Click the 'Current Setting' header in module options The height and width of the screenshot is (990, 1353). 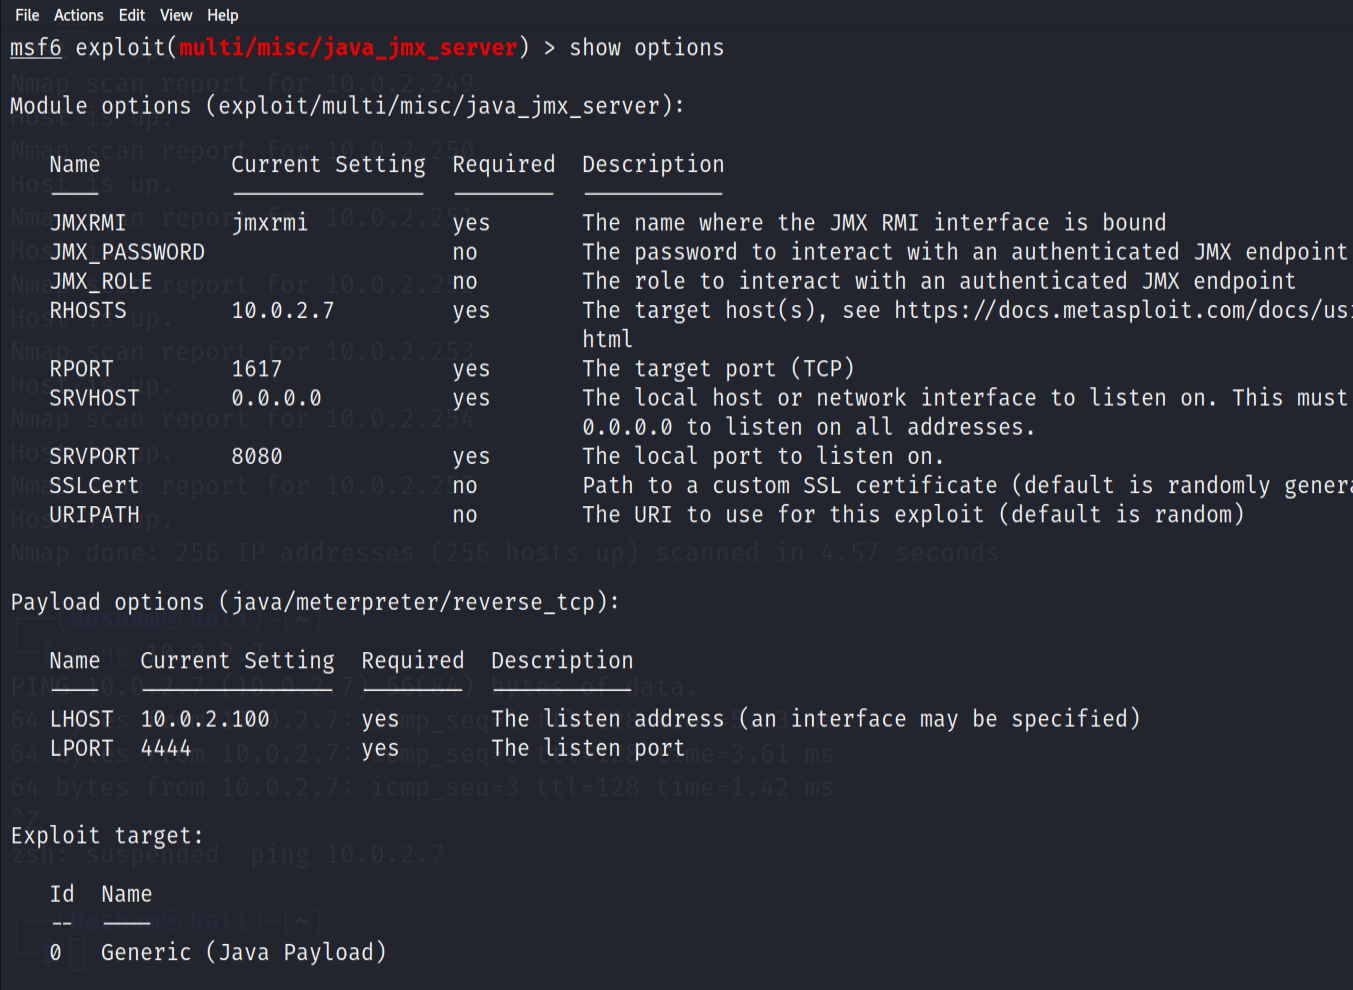pos(329,164)
